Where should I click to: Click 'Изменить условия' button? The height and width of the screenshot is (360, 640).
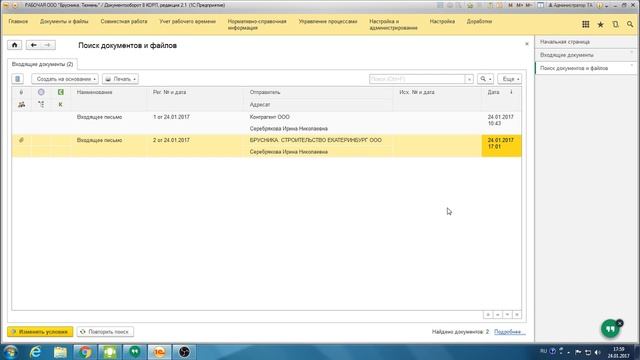pos(40,332)
